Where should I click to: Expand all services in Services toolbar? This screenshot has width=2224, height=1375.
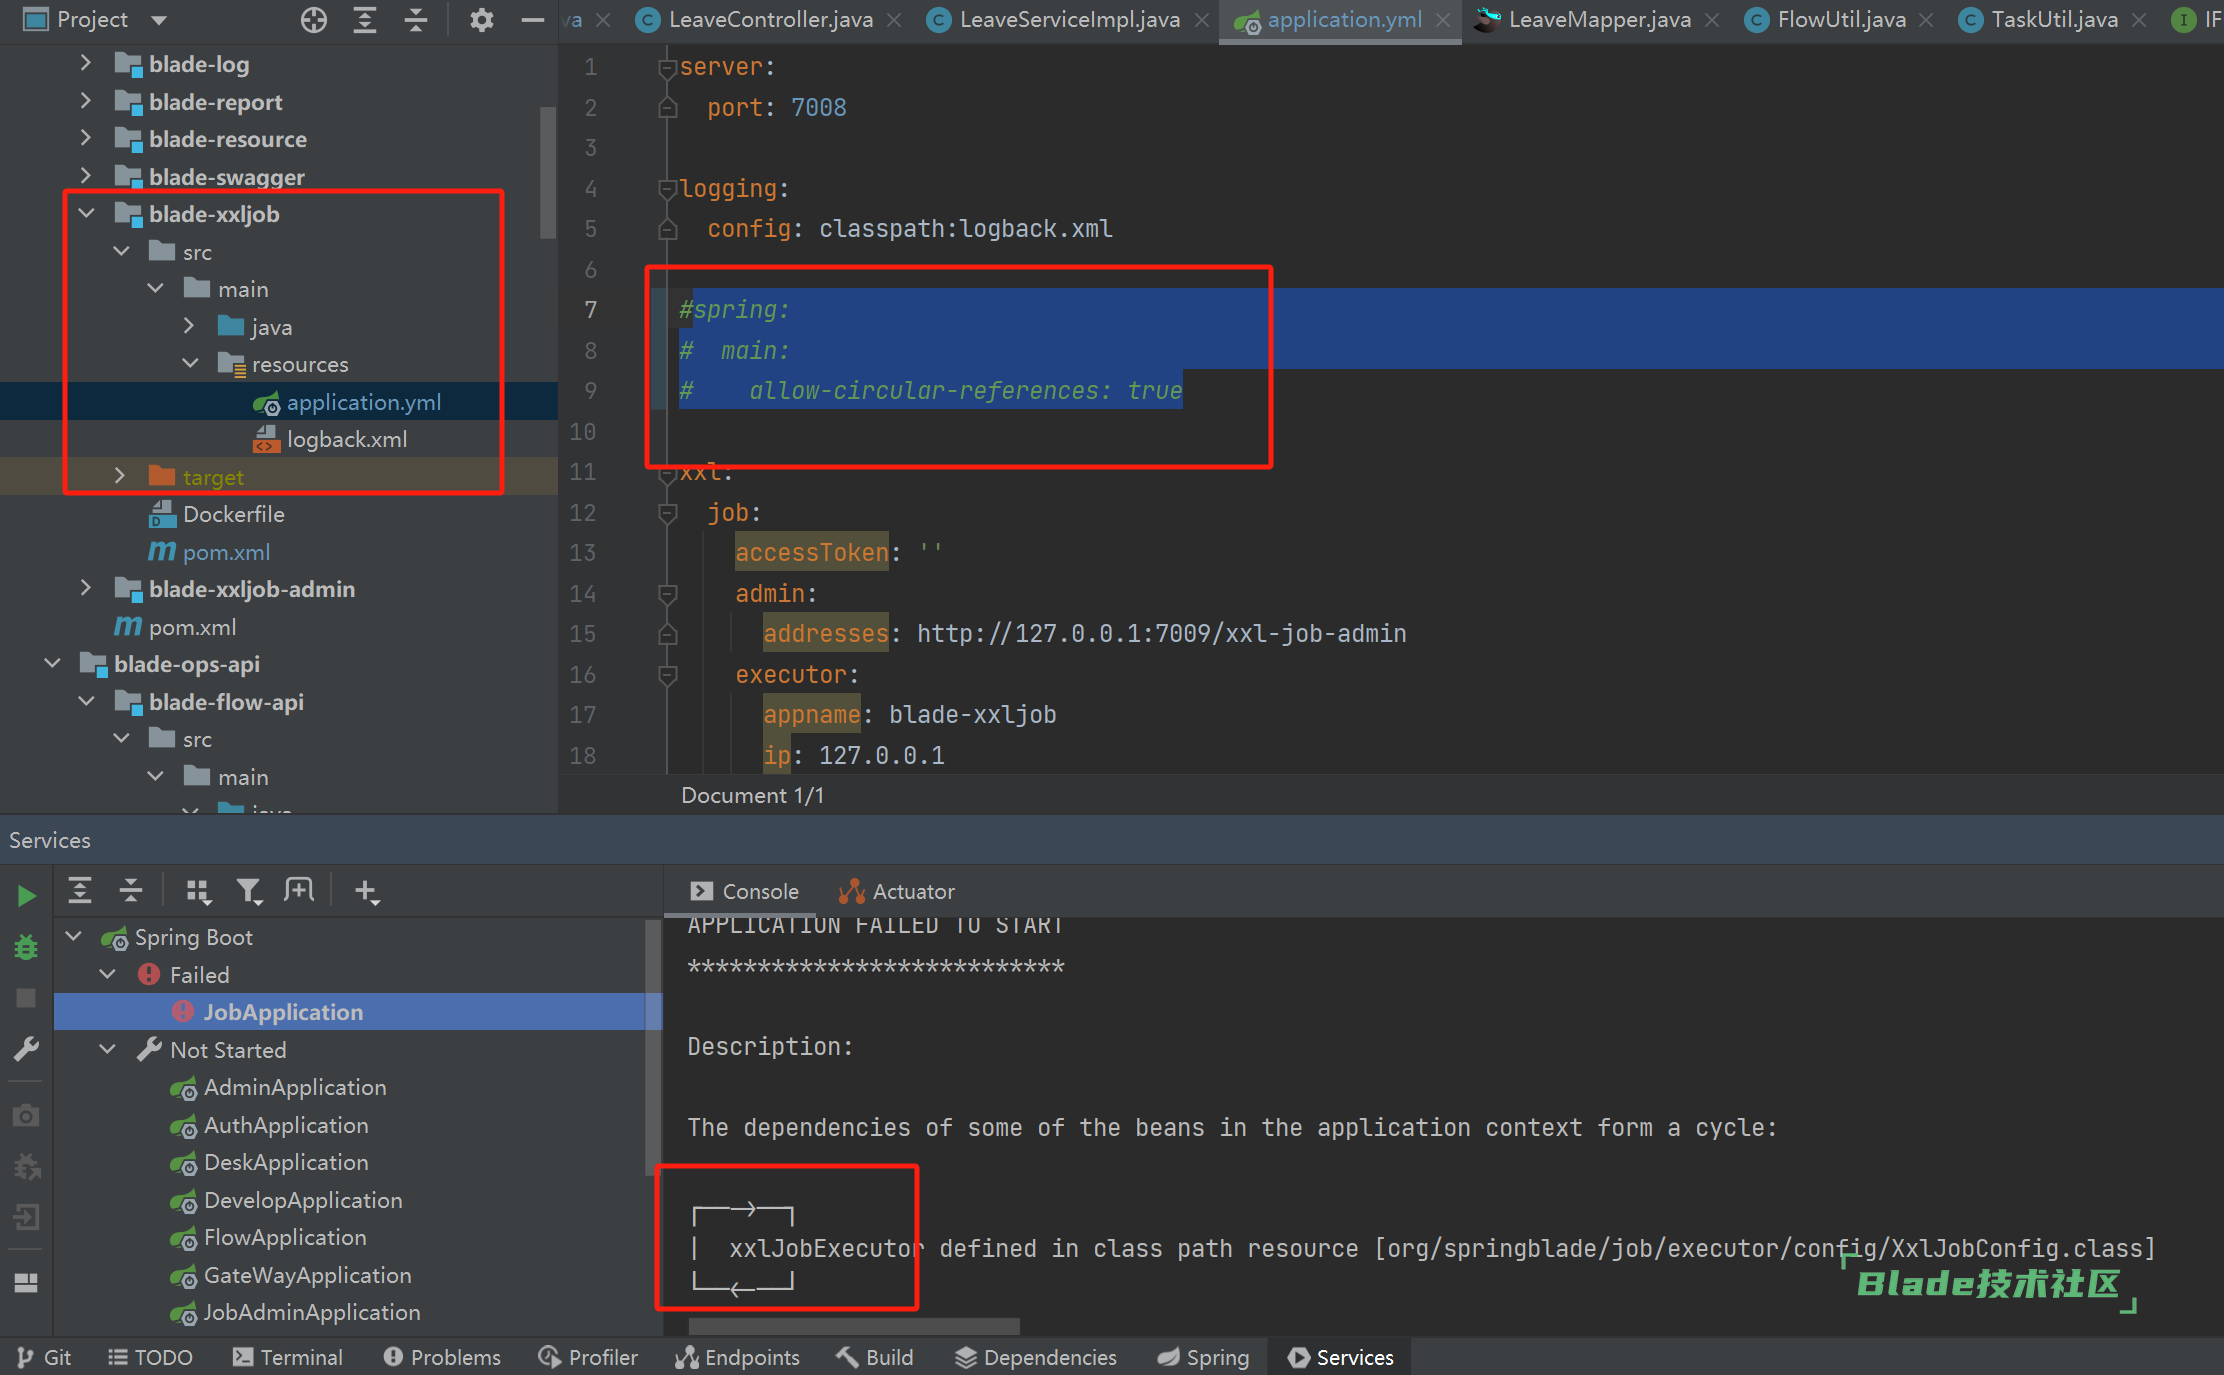pos(80,890)
